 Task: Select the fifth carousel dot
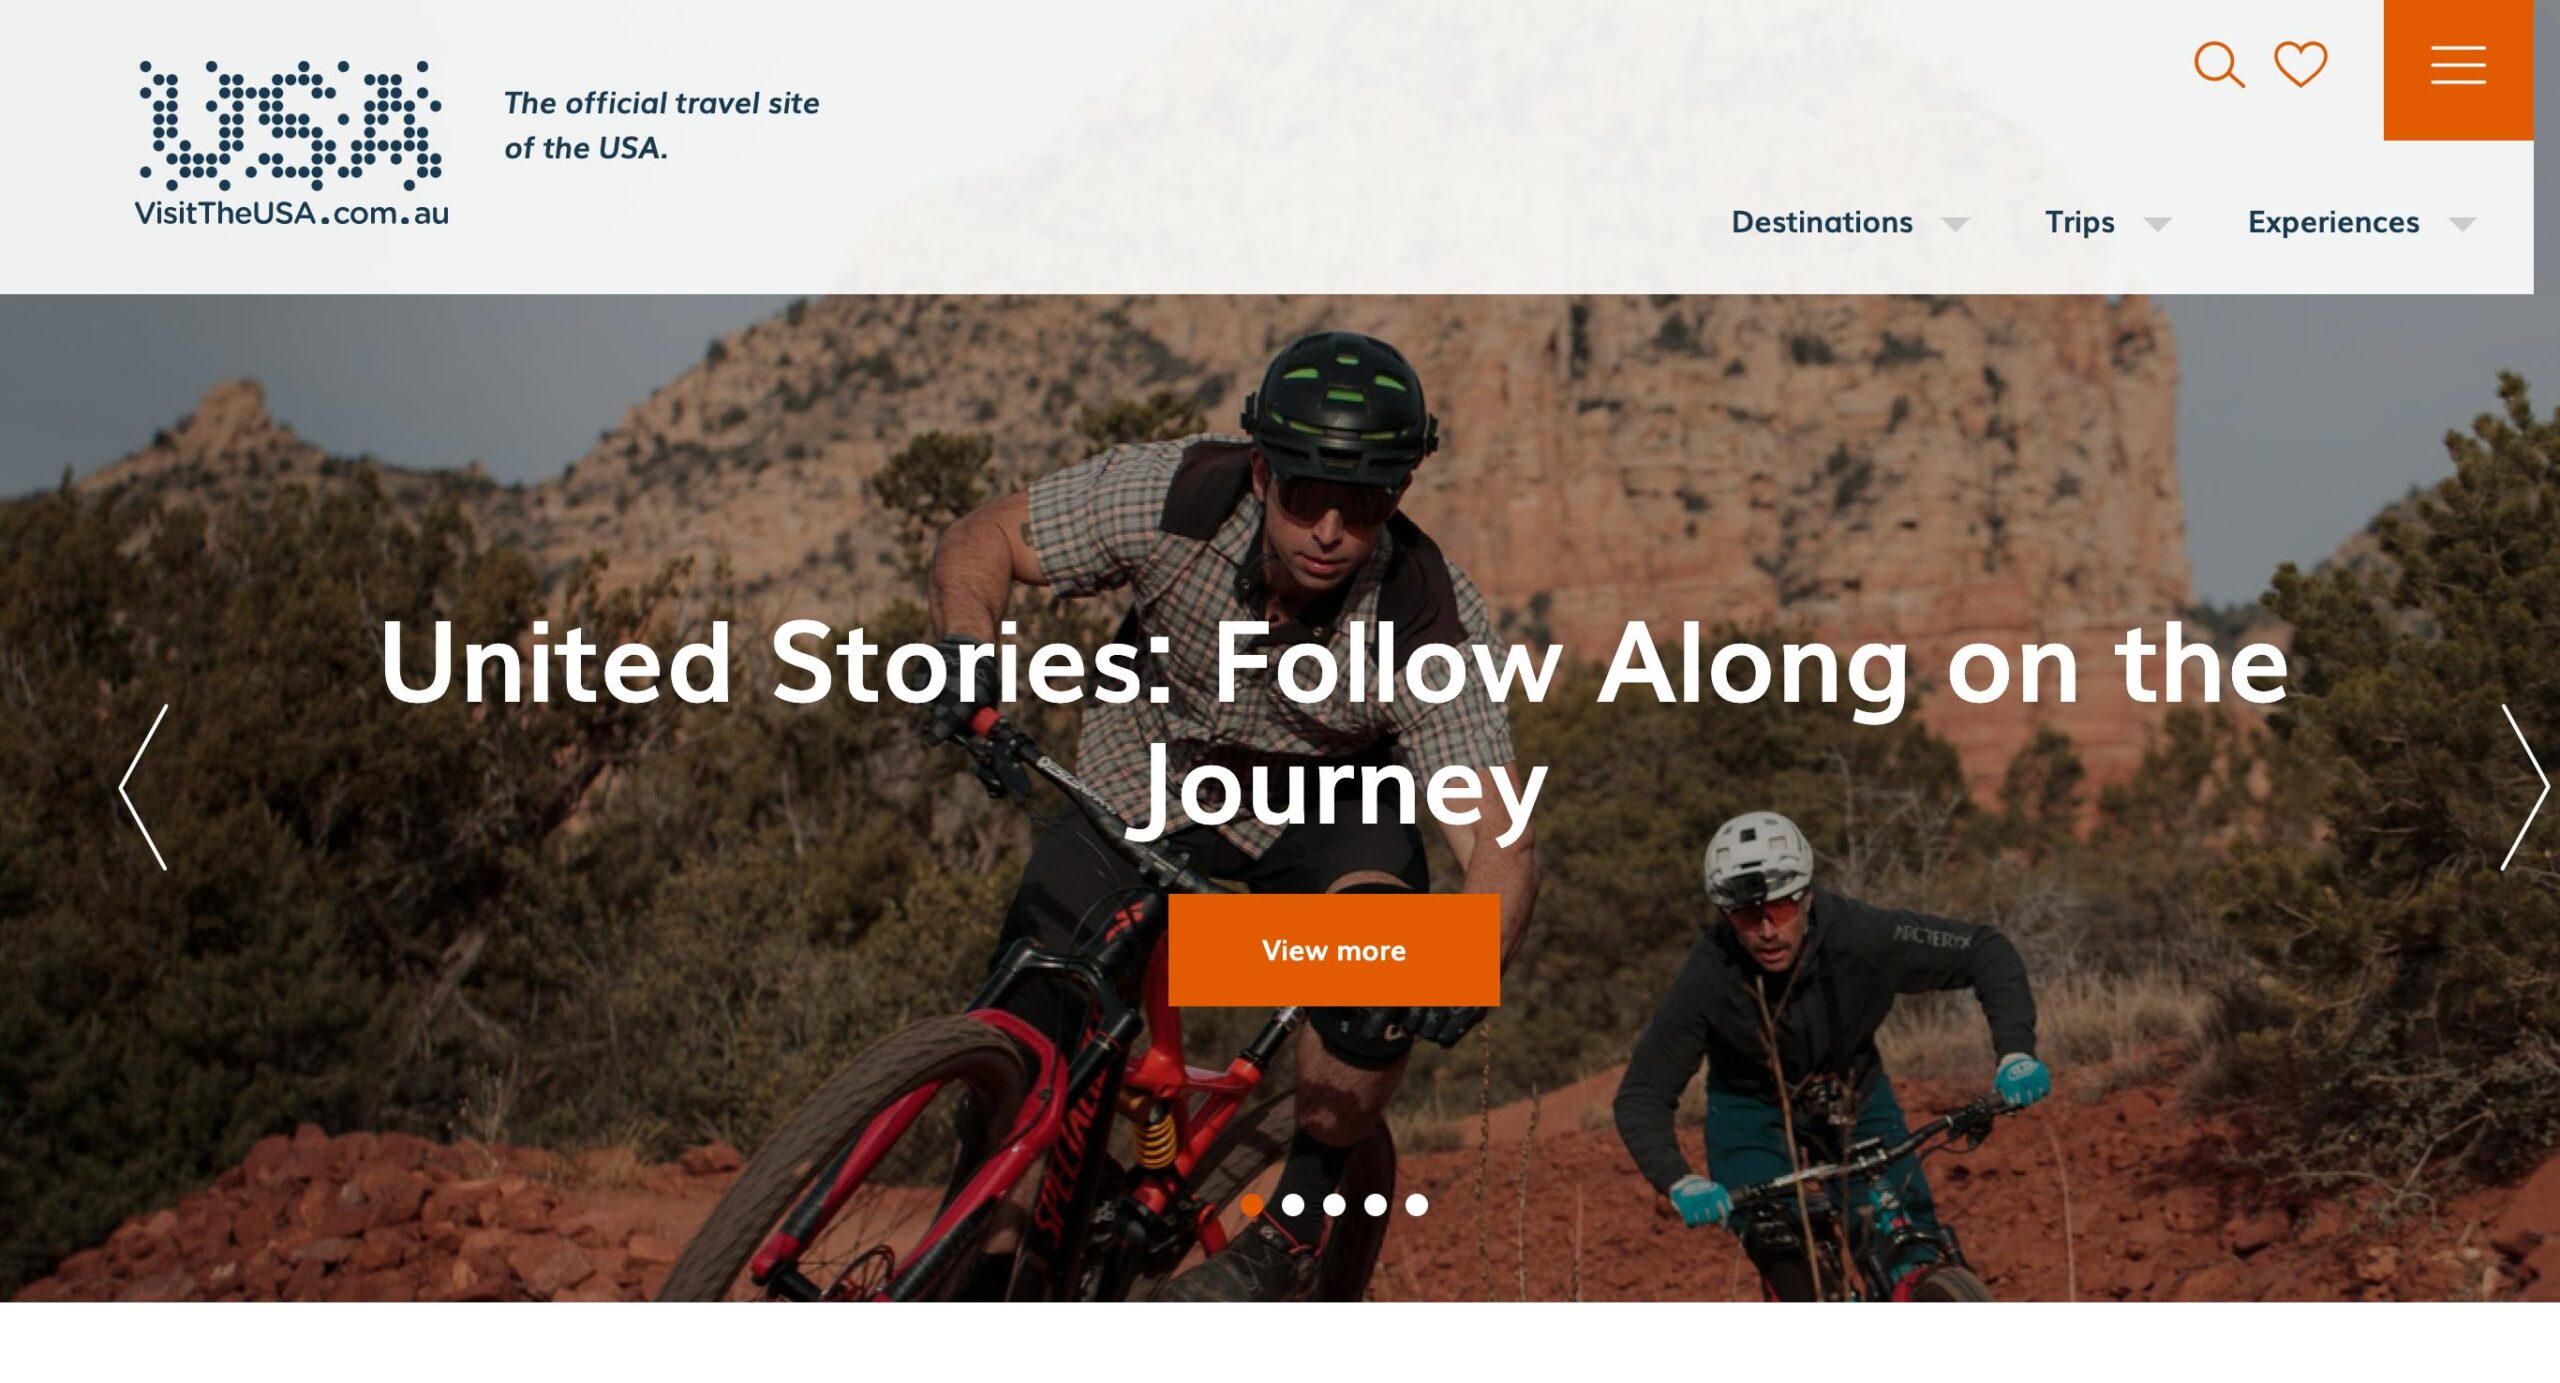pyautogui.click(x=1417, y=1205)
